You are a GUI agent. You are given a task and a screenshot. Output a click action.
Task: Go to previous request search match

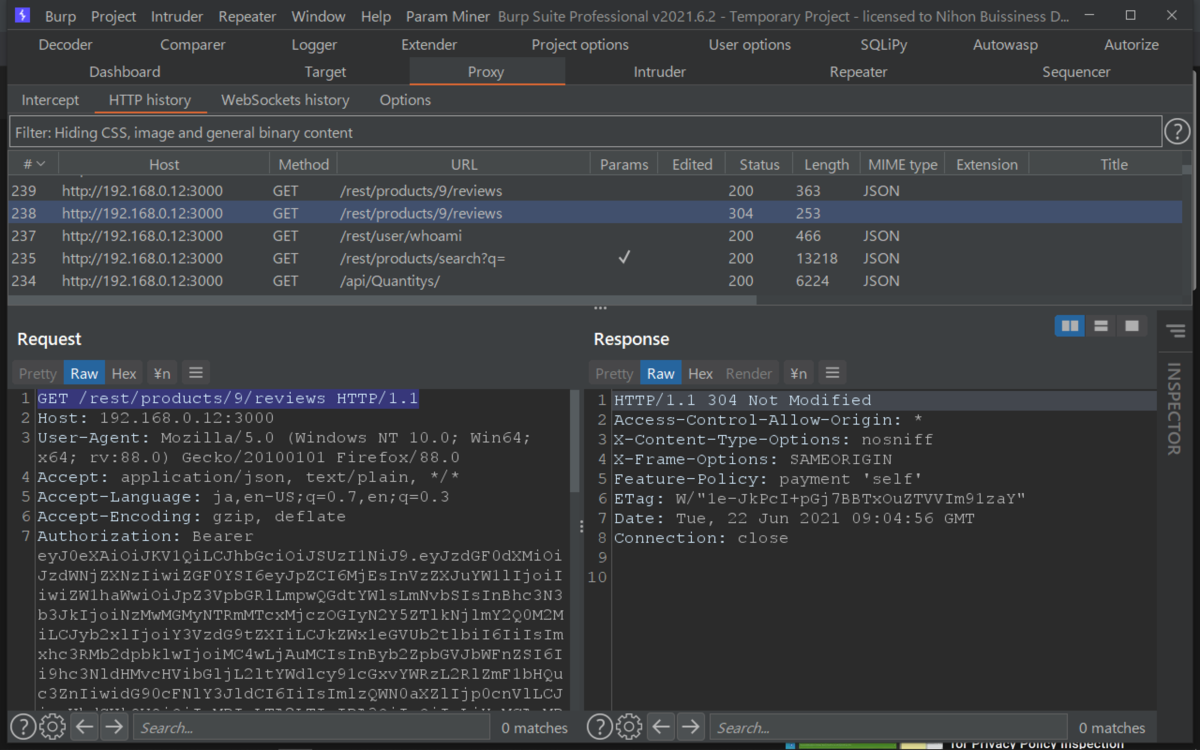pyautogui.click(x=84, y=727)
